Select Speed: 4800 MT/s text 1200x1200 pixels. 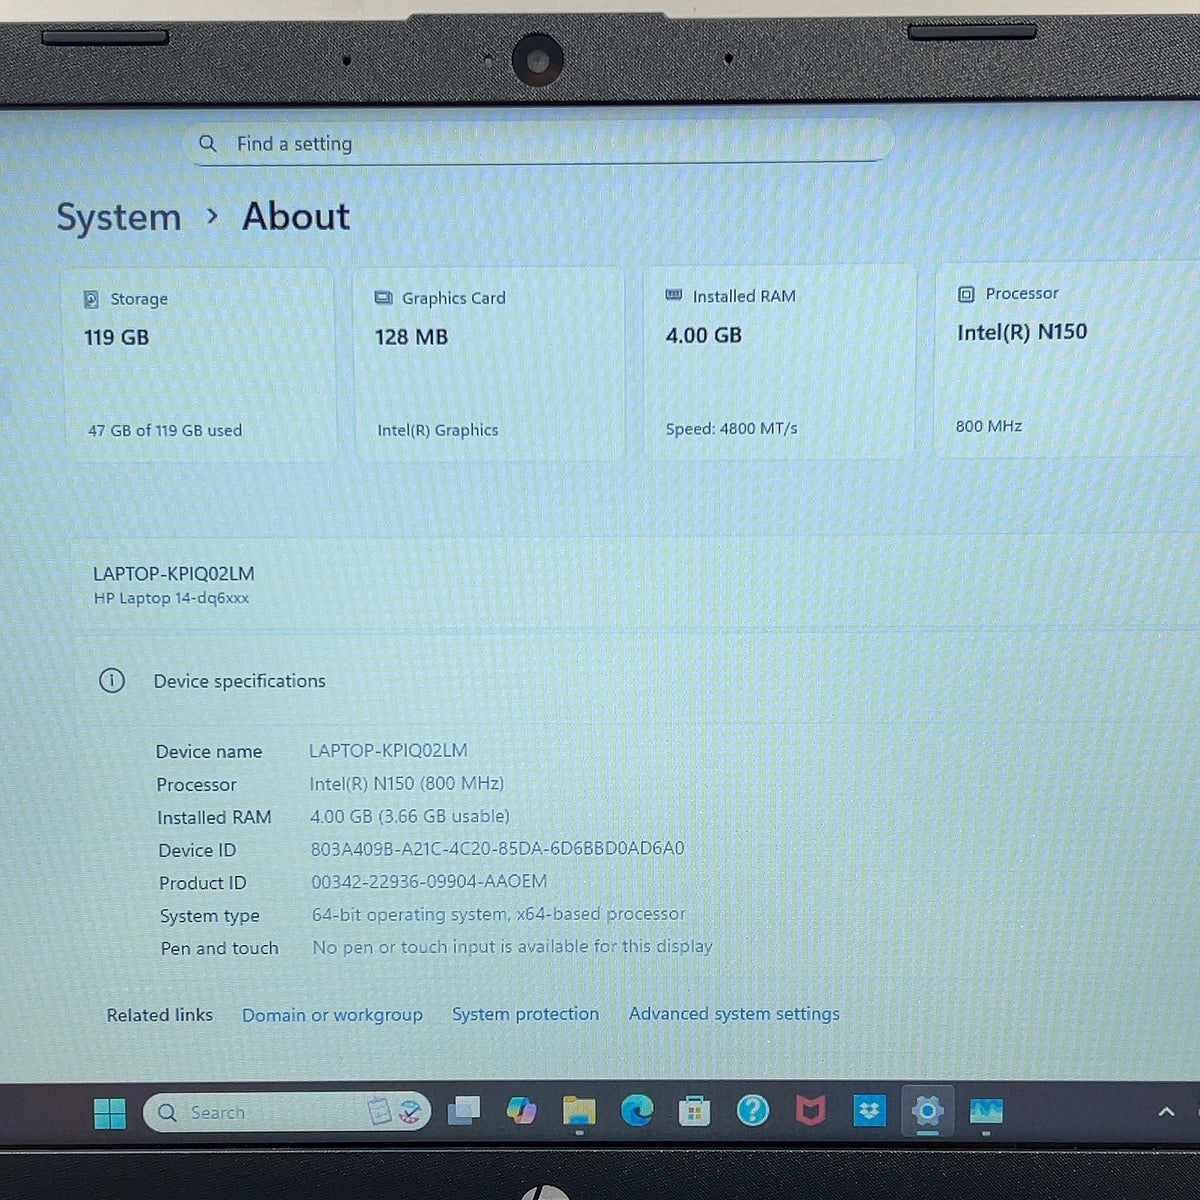click(x=732, y=428)
